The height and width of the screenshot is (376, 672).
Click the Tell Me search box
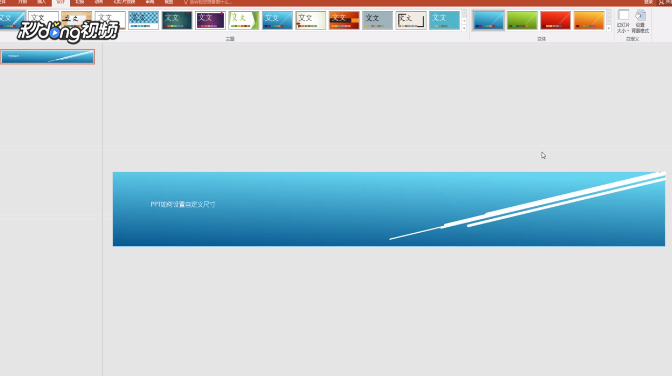coord(208,2)
